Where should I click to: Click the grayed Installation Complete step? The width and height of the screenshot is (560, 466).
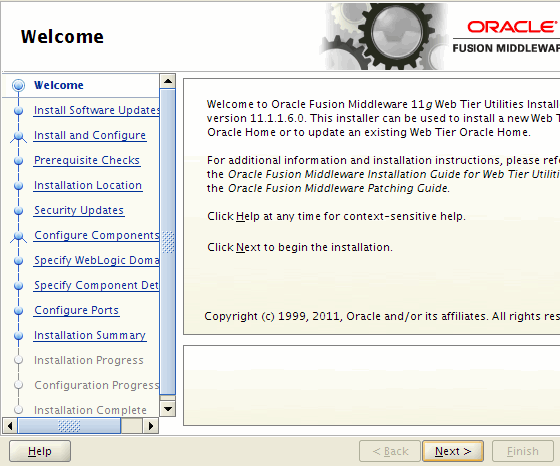pos(90,410)
